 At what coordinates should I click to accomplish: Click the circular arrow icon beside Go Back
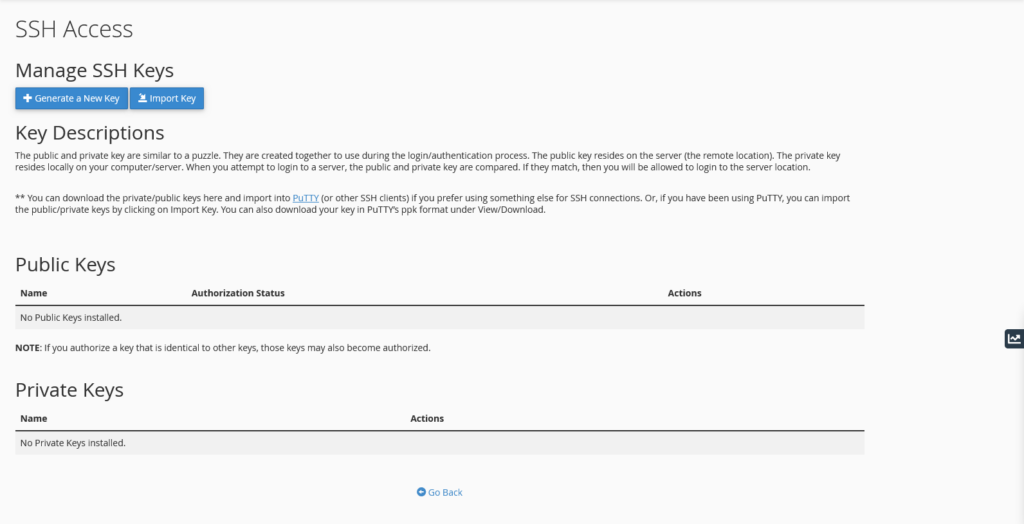(421, 492)
